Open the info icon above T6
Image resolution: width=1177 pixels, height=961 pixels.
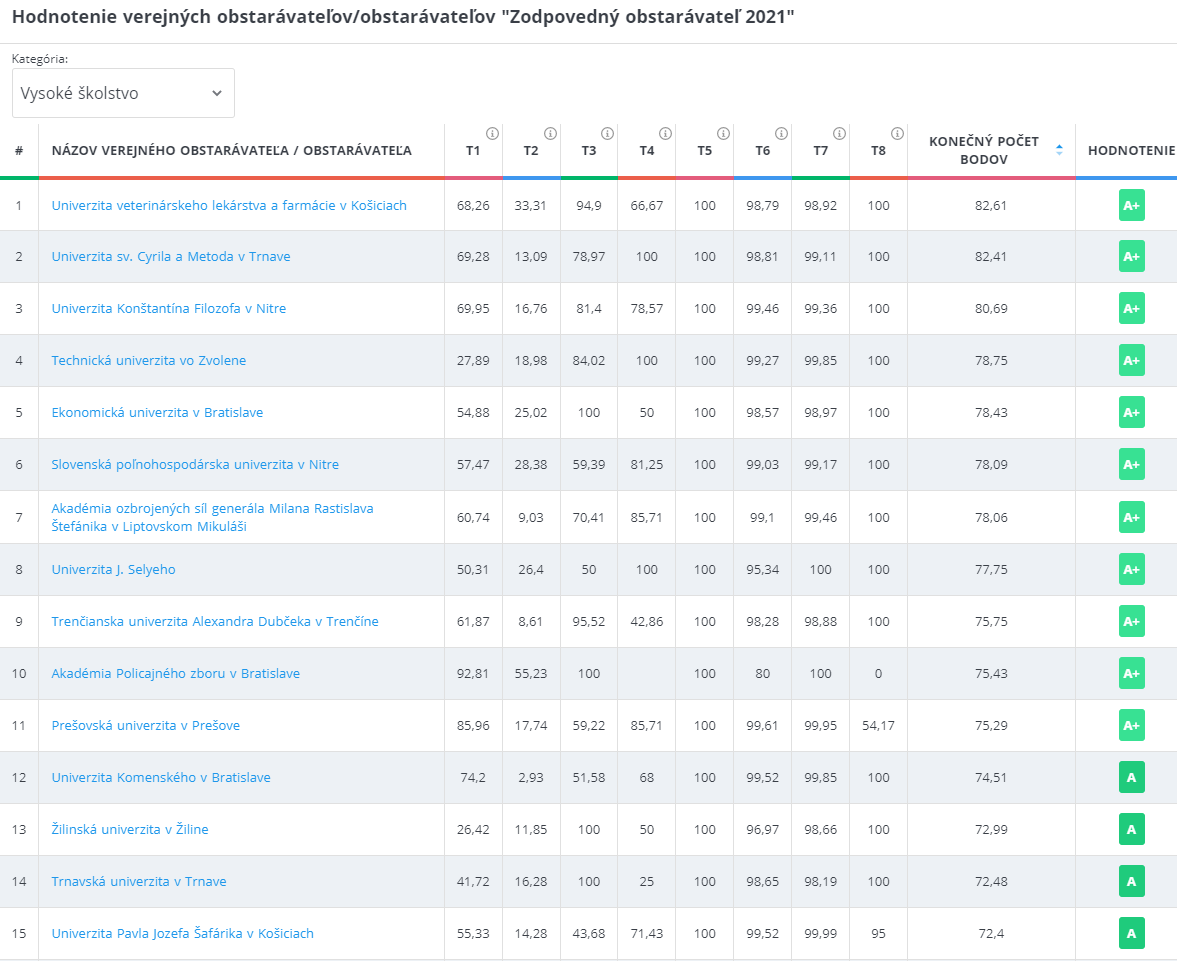pyautogui.click(x=781, y=134)
